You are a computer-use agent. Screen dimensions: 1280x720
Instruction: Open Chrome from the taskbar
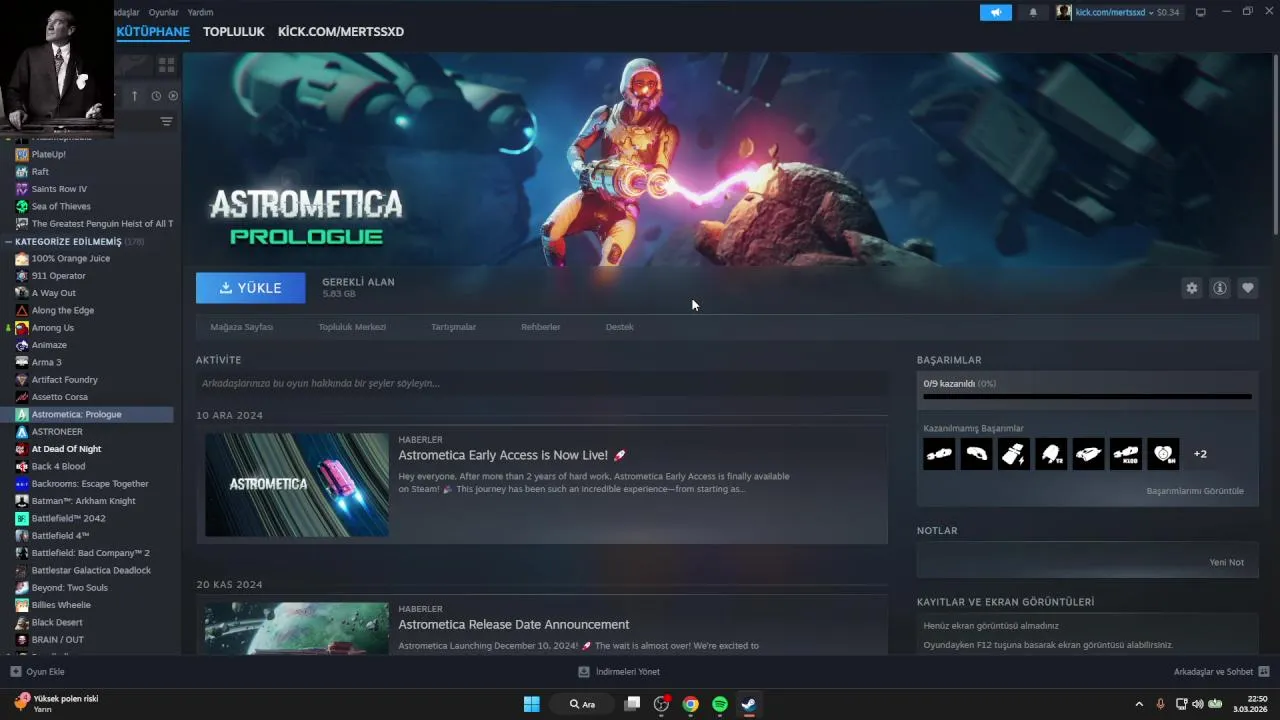click(690, 704)
